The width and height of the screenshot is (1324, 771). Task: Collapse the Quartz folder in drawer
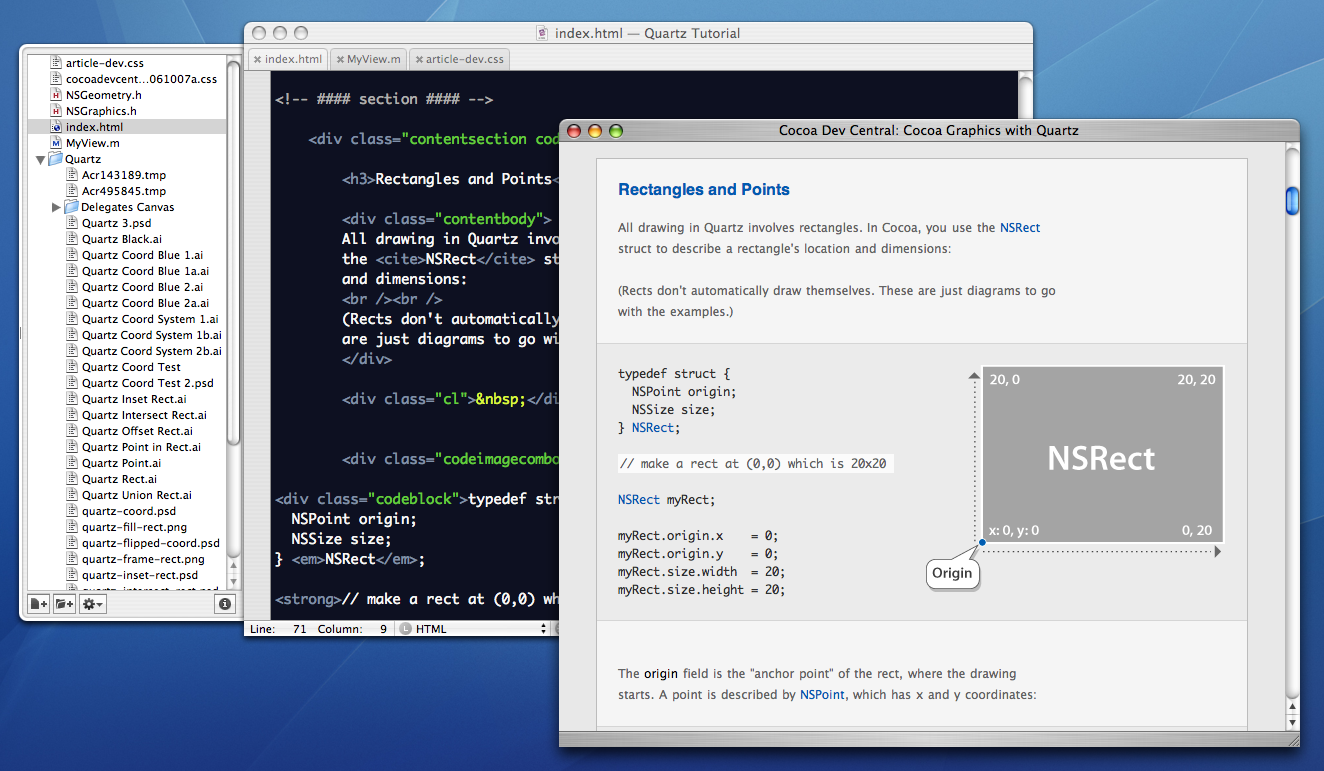coord(41,159)
